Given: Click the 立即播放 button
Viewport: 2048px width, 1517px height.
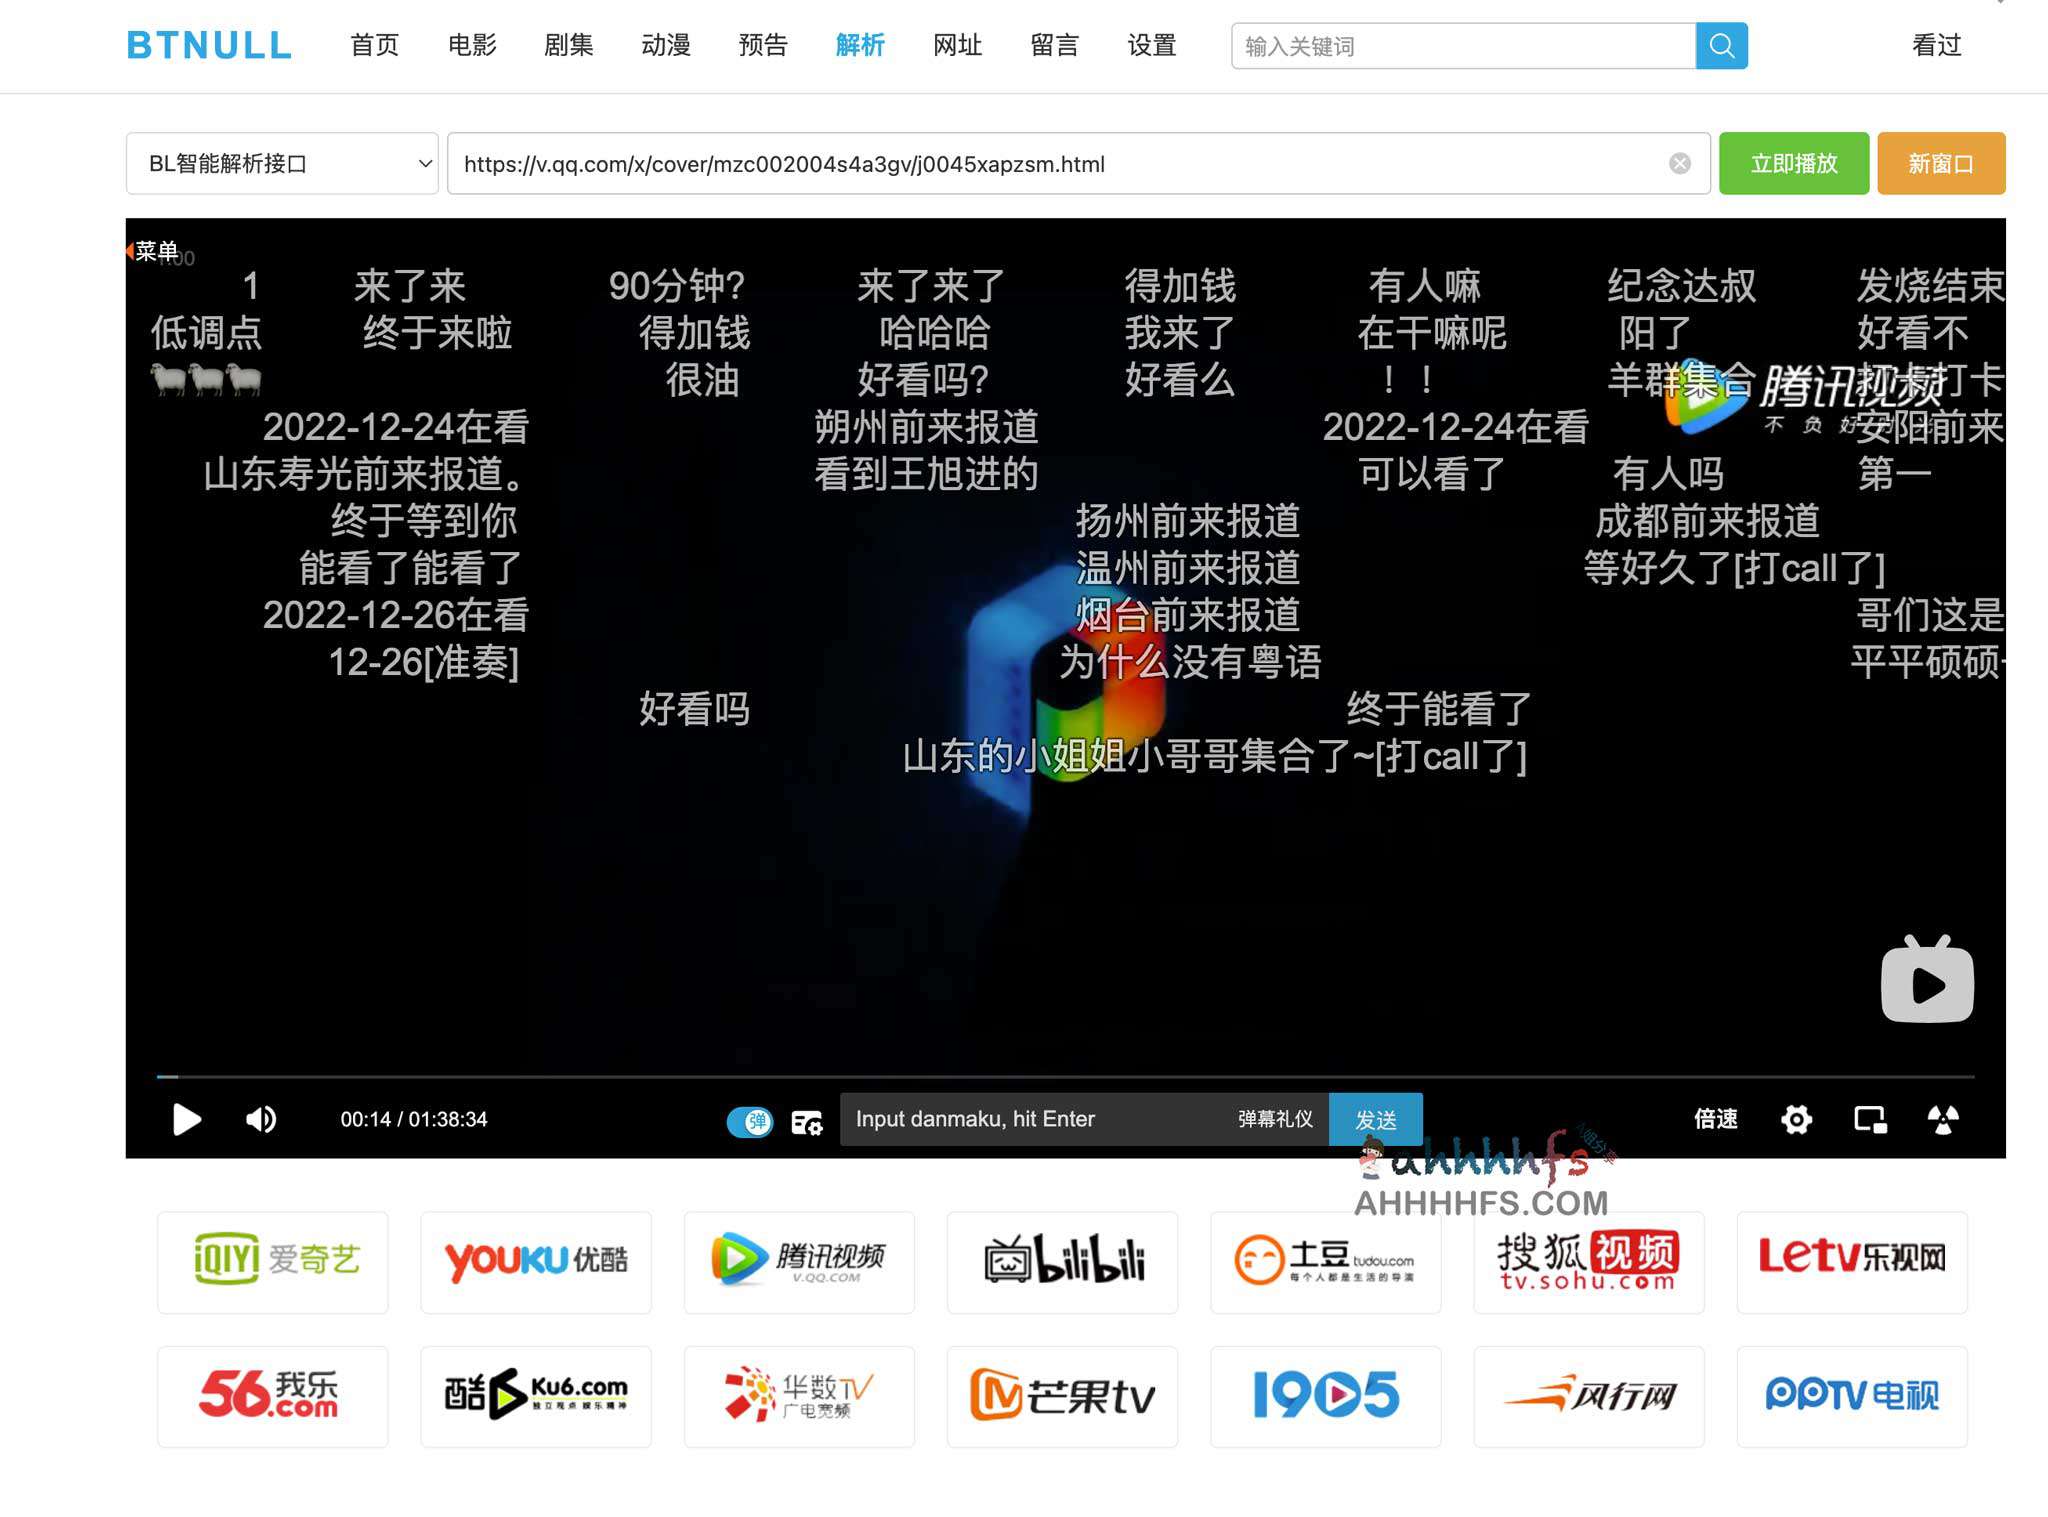Looking at the screenshot, I should pos(1794,163).
